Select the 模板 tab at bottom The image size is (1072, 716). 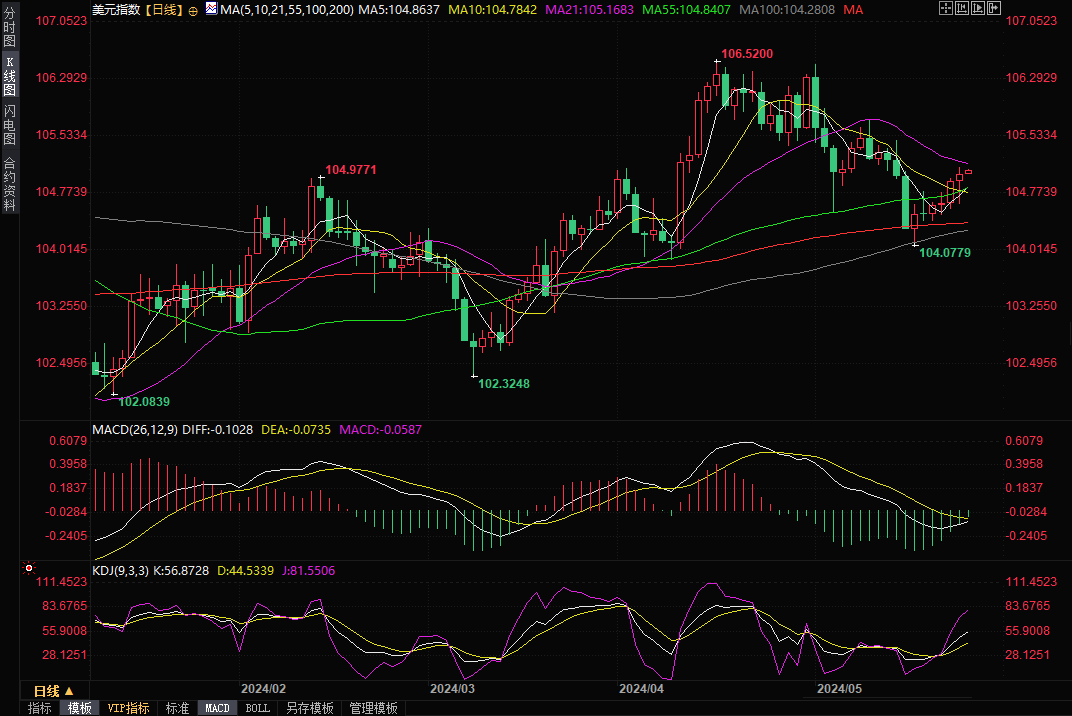point(80,708)
